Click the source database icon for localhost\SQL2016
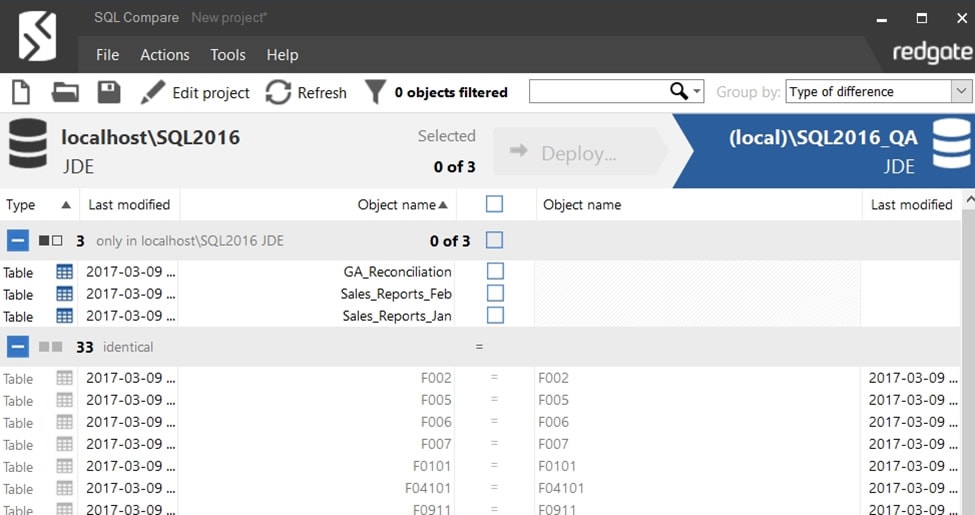 [x=28, y=144]
